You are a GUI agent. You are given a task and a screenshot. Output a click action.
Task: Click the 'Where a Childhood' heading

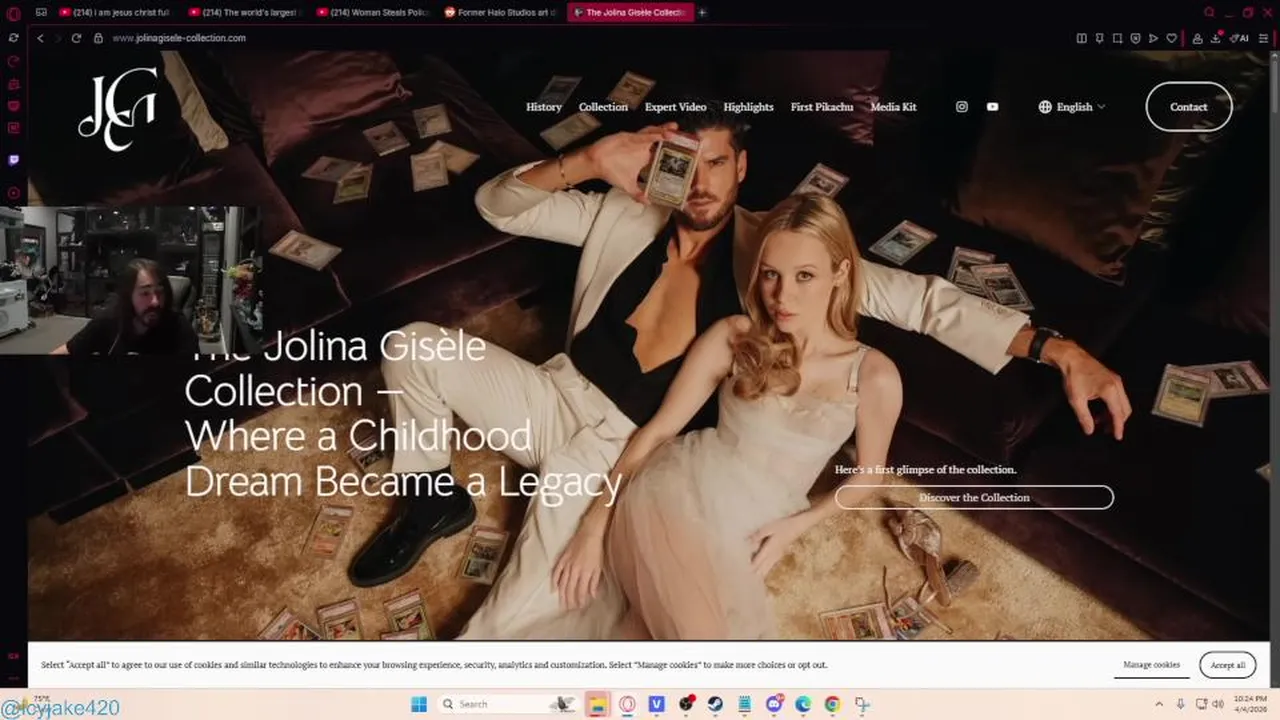358,437
